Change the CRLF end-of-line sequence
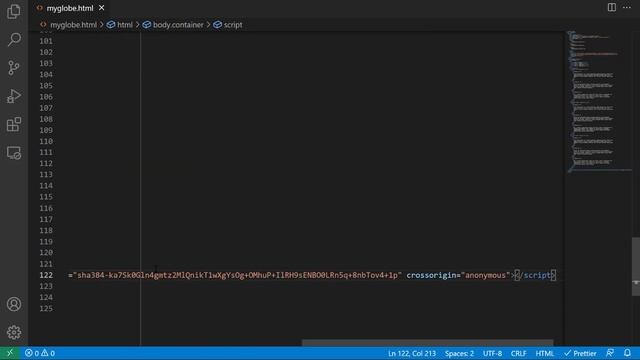640x360 pixels. 518,353
